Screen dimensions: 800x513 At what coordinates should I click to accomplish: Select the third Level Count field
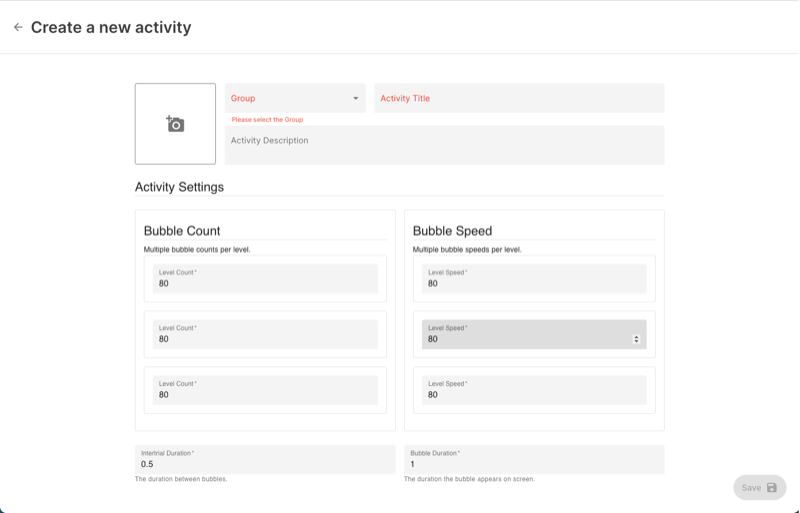click(265, 391)
